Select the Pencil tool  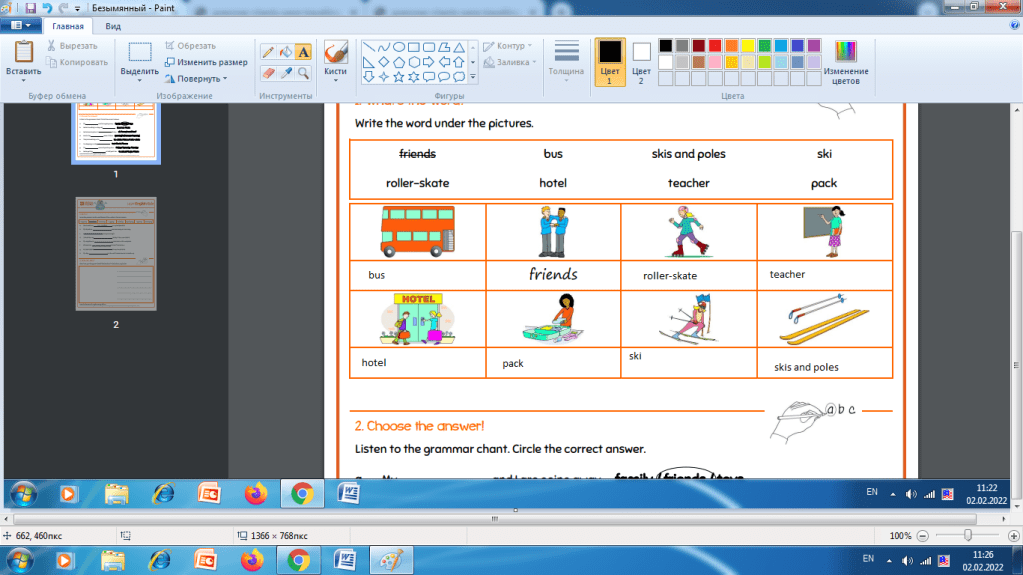(268, 51)
